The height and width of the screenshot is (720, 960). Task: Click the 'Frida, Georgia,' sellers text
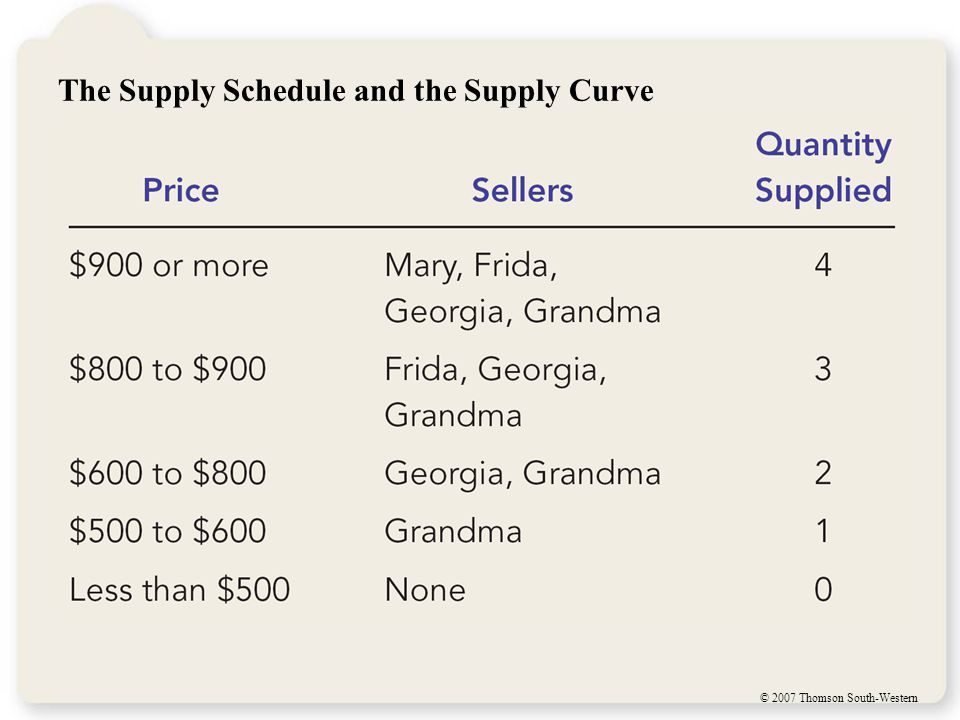pyautogui.click(x=495, y=370)
